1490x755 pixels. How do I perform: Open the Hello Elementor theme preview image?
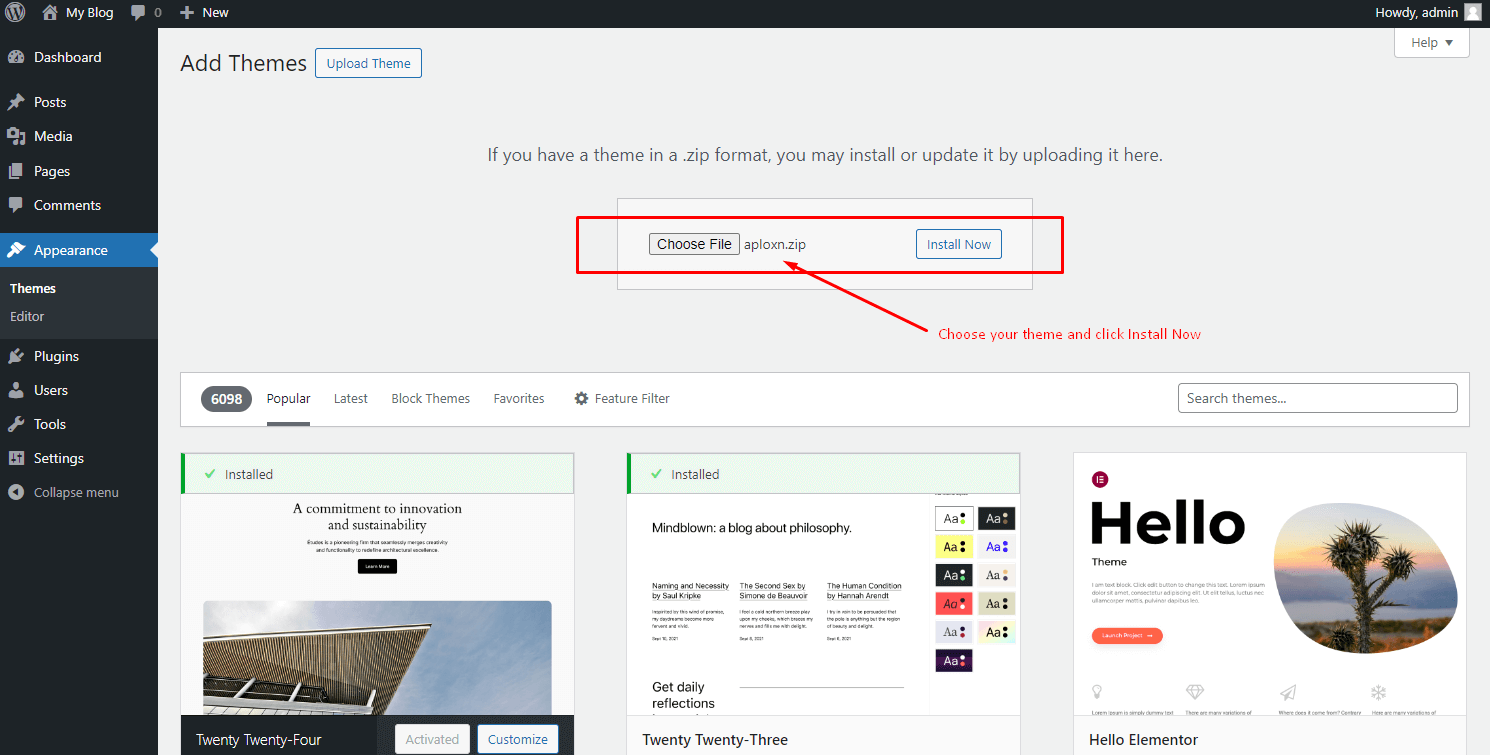tap(1270, 584)
